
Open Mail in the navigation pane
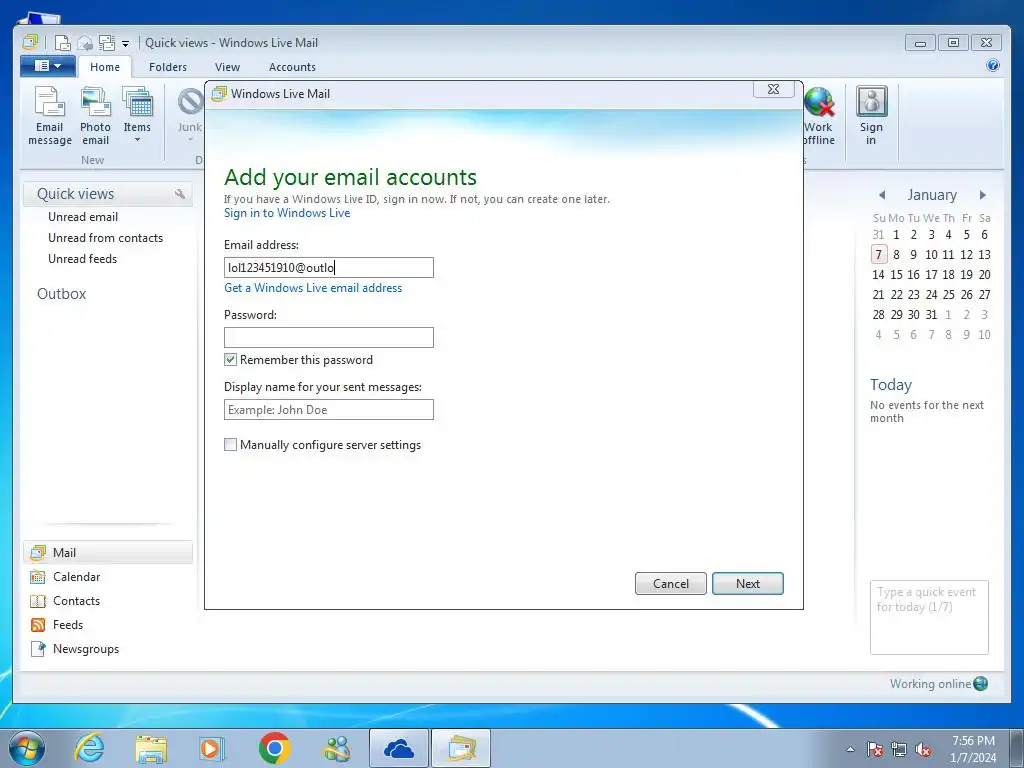click(x=108, y=552)
